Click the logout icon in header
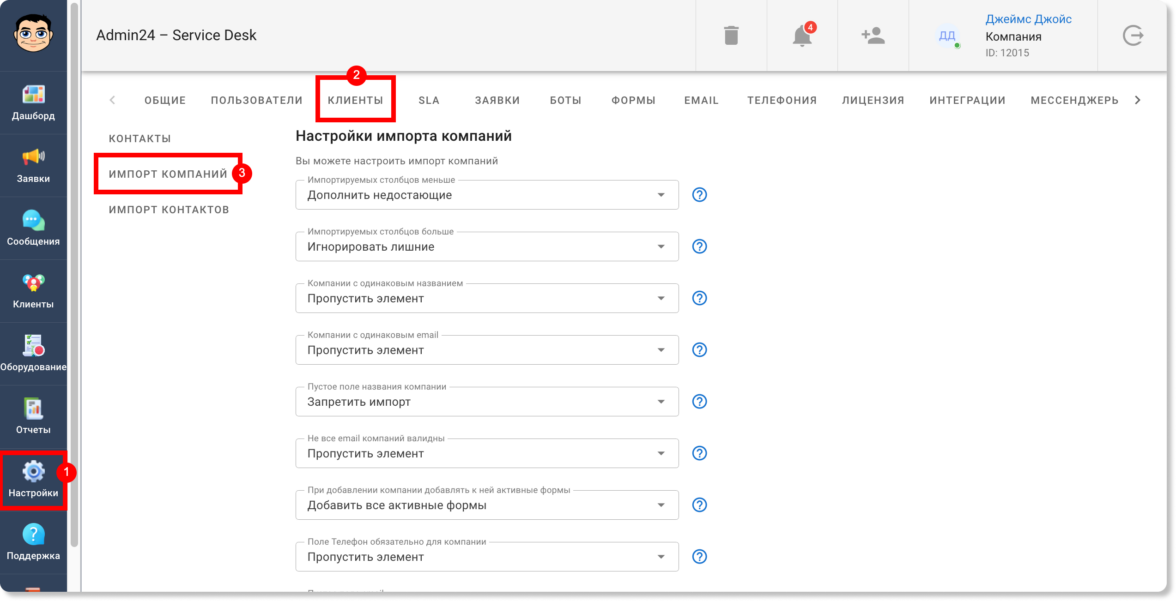 pos(1132,35)
